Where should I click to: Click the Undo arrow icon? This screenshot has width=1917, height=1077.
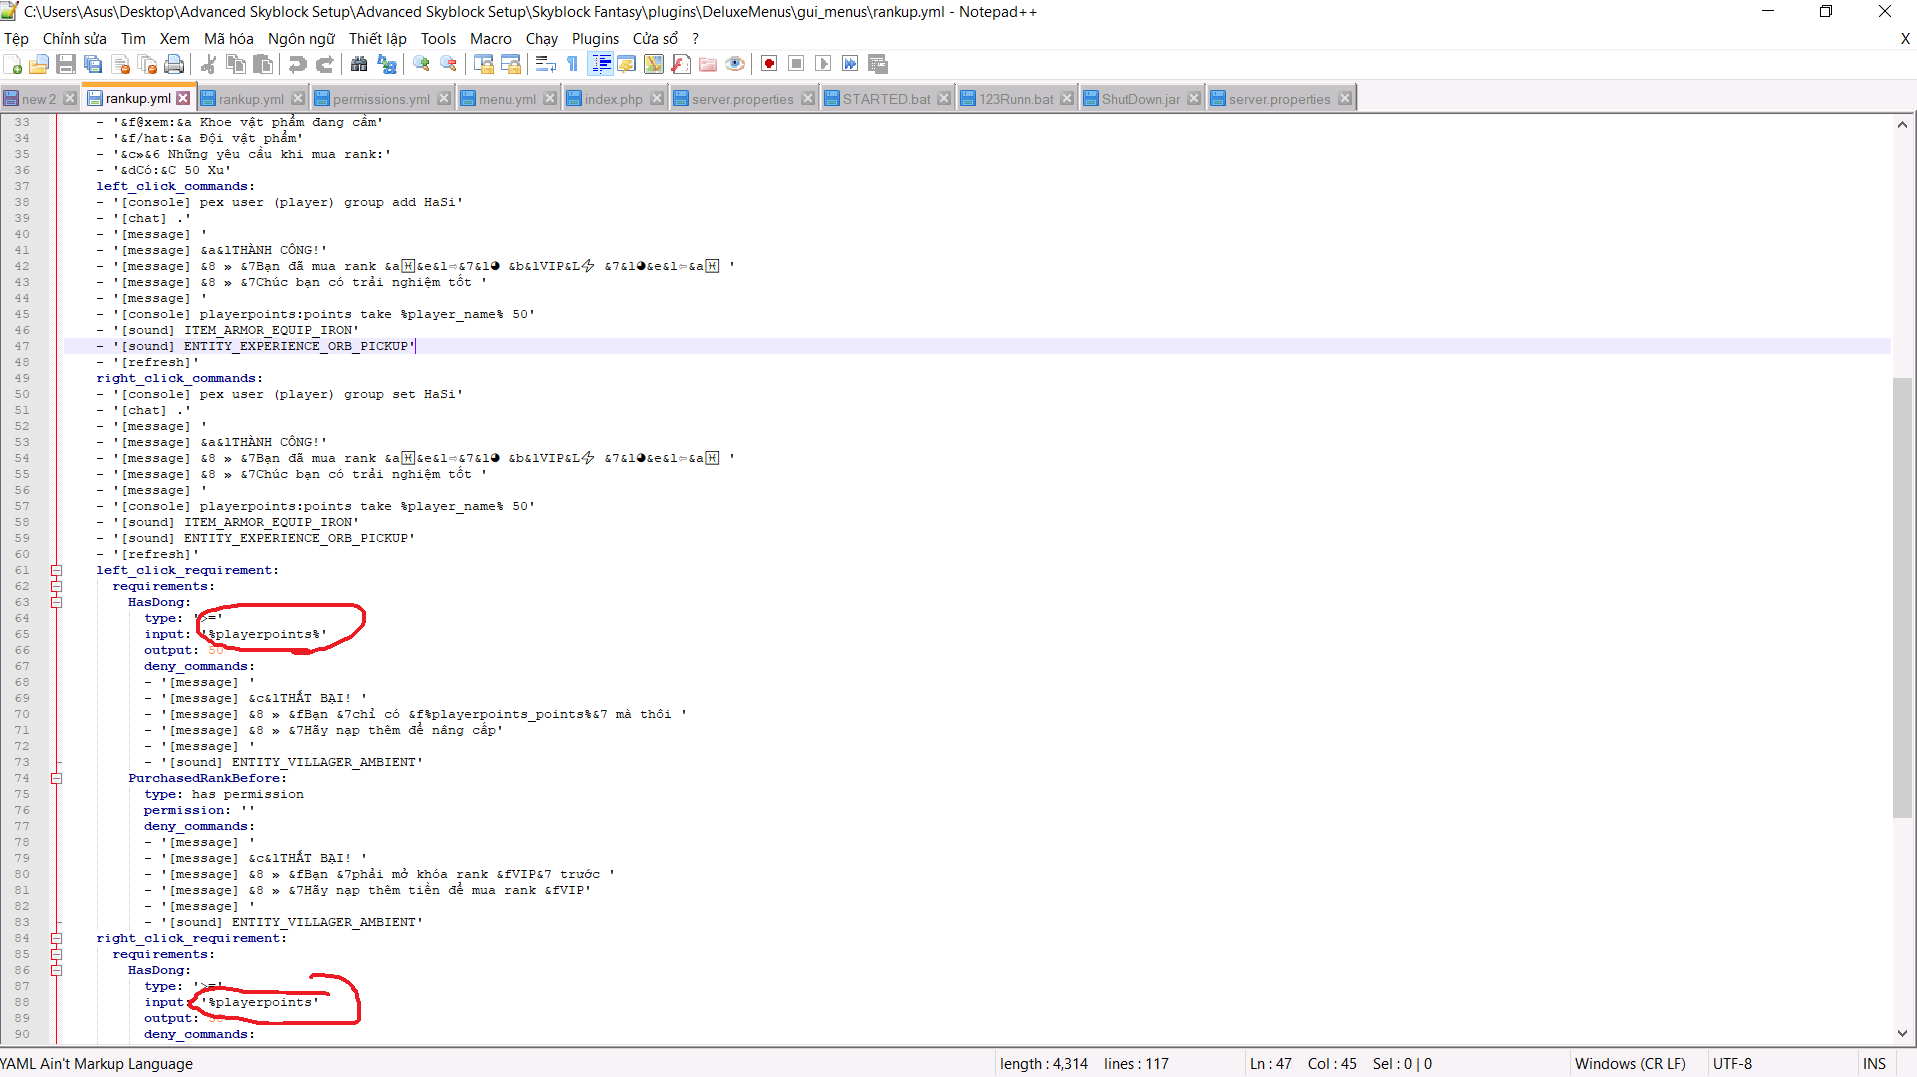pyautogui.click(x=297, y=64)
